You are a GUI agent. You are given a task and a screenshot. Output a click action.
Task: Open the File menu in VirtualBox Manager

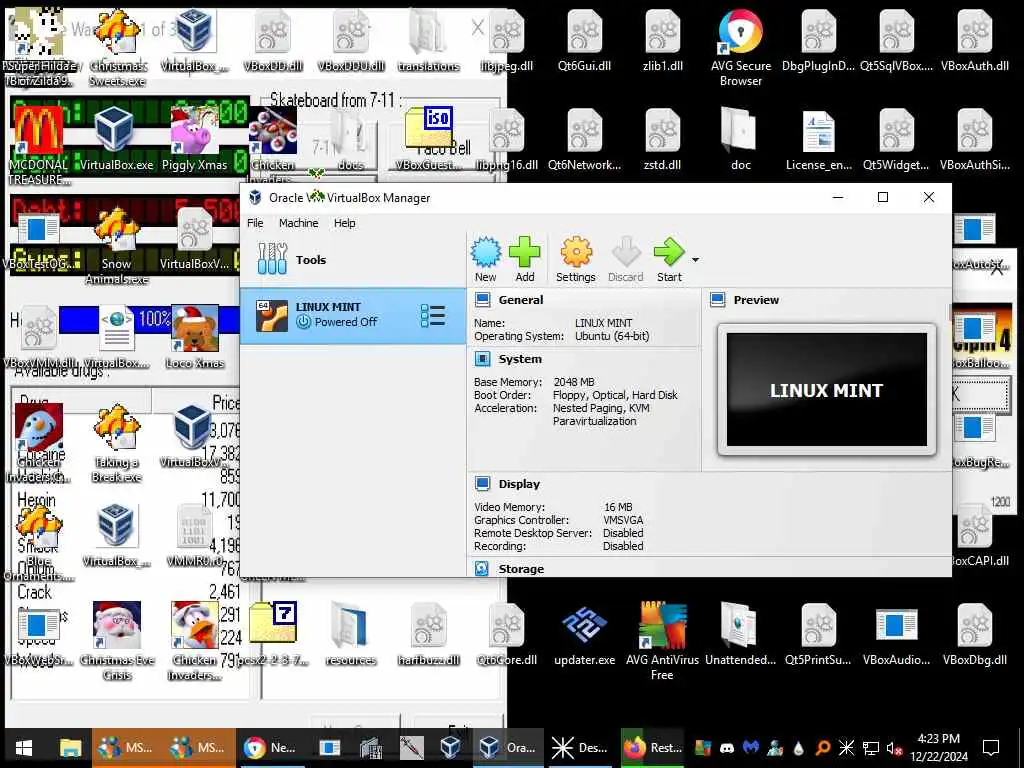point(255,223)
